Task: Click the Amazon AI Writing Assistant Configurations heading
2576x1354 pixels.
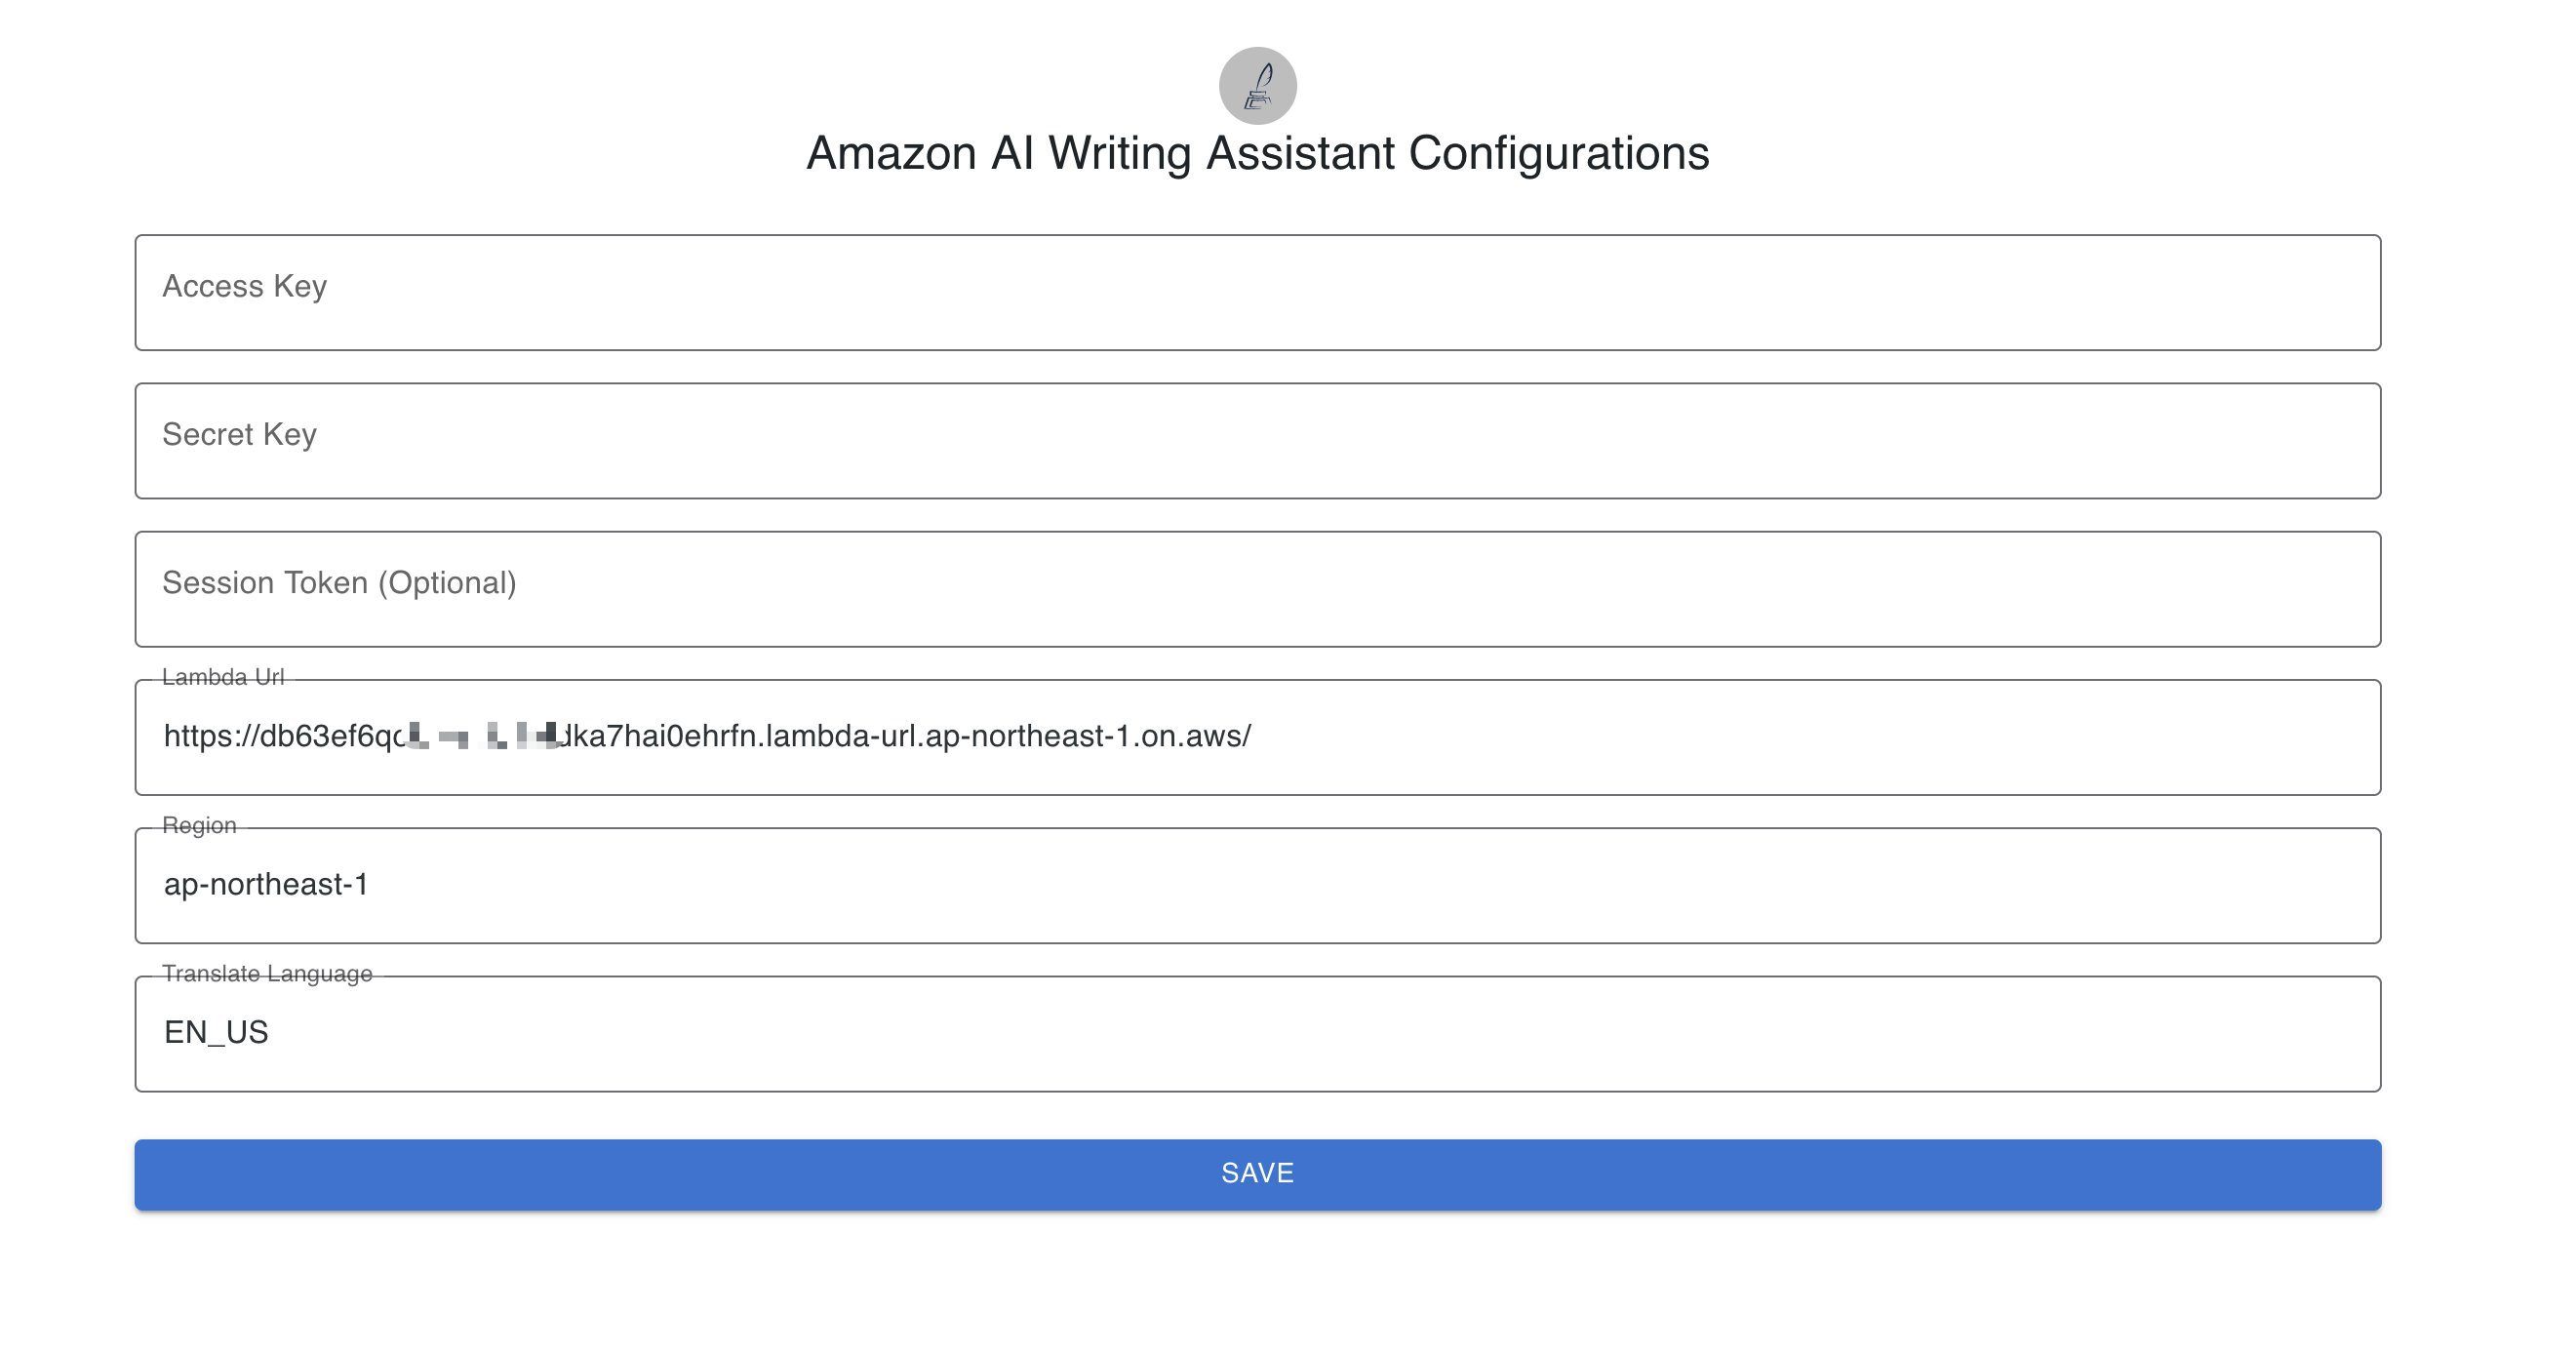Action: click(x=1257, y=154)
